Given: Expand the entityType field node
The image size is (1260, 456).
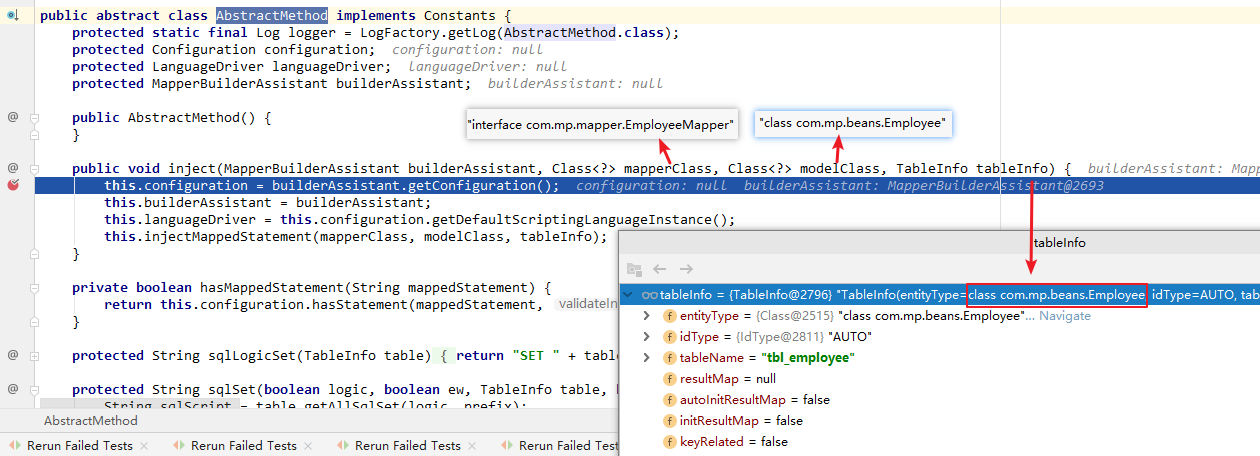Looking at the screenshot, I should (x=649, y=316).
